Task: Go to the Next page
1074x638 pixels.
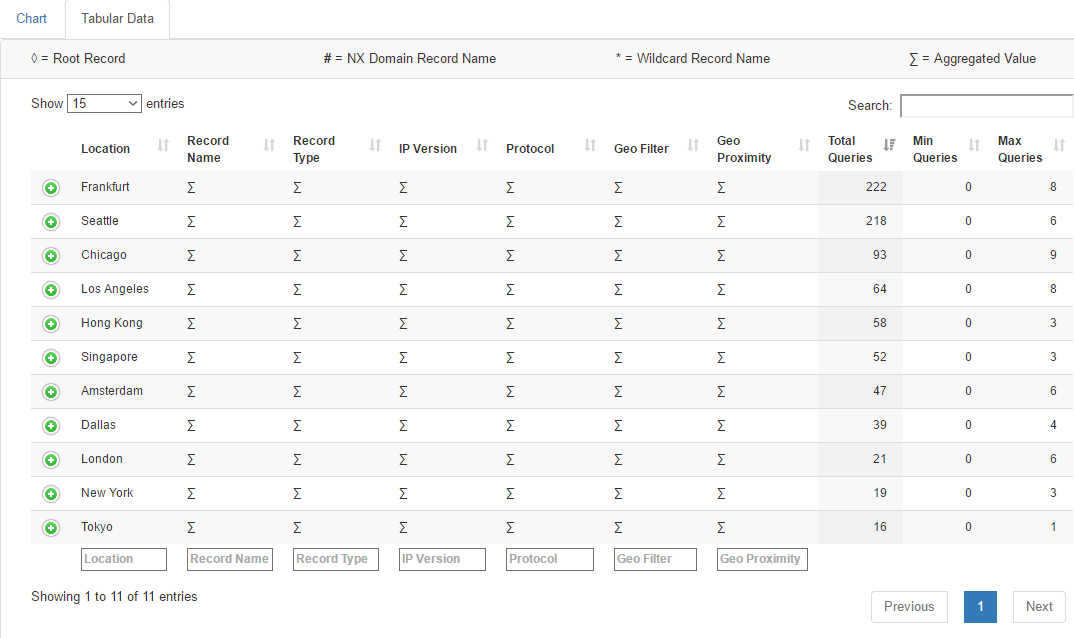Action: (x=1038, y=606)
